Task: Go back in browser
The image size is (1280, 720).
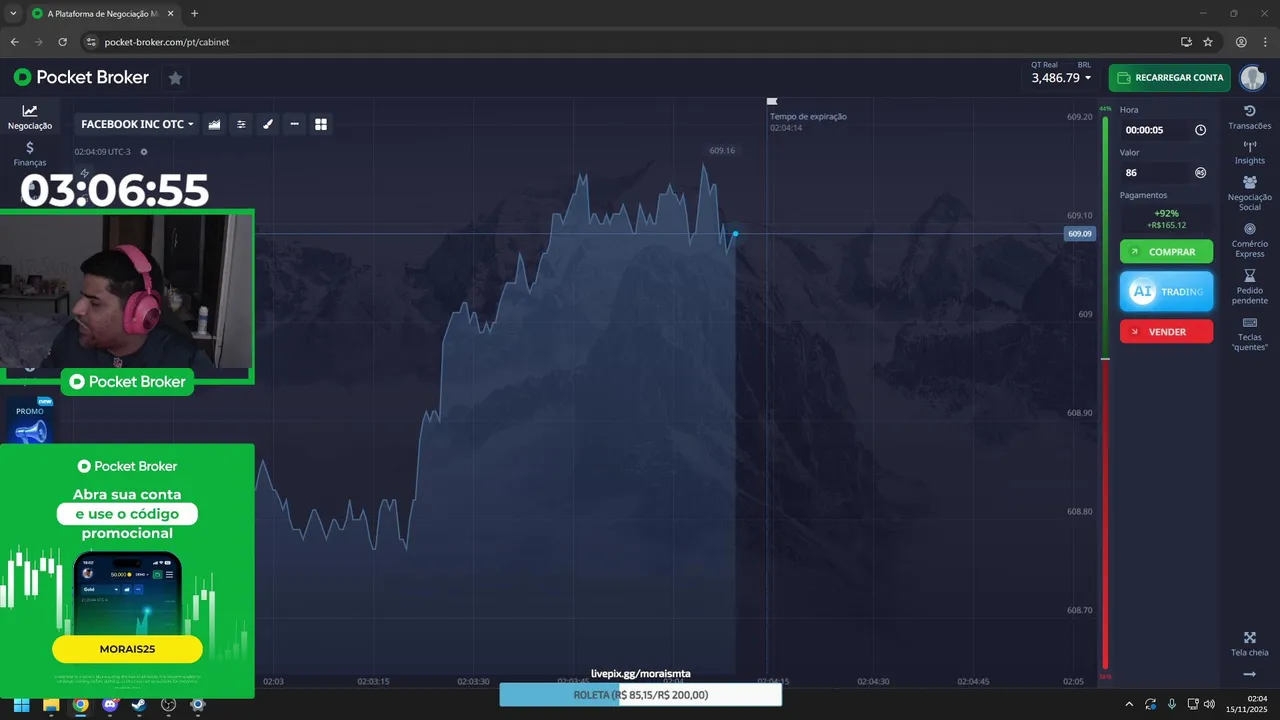Action: click(x=14, y=42)
